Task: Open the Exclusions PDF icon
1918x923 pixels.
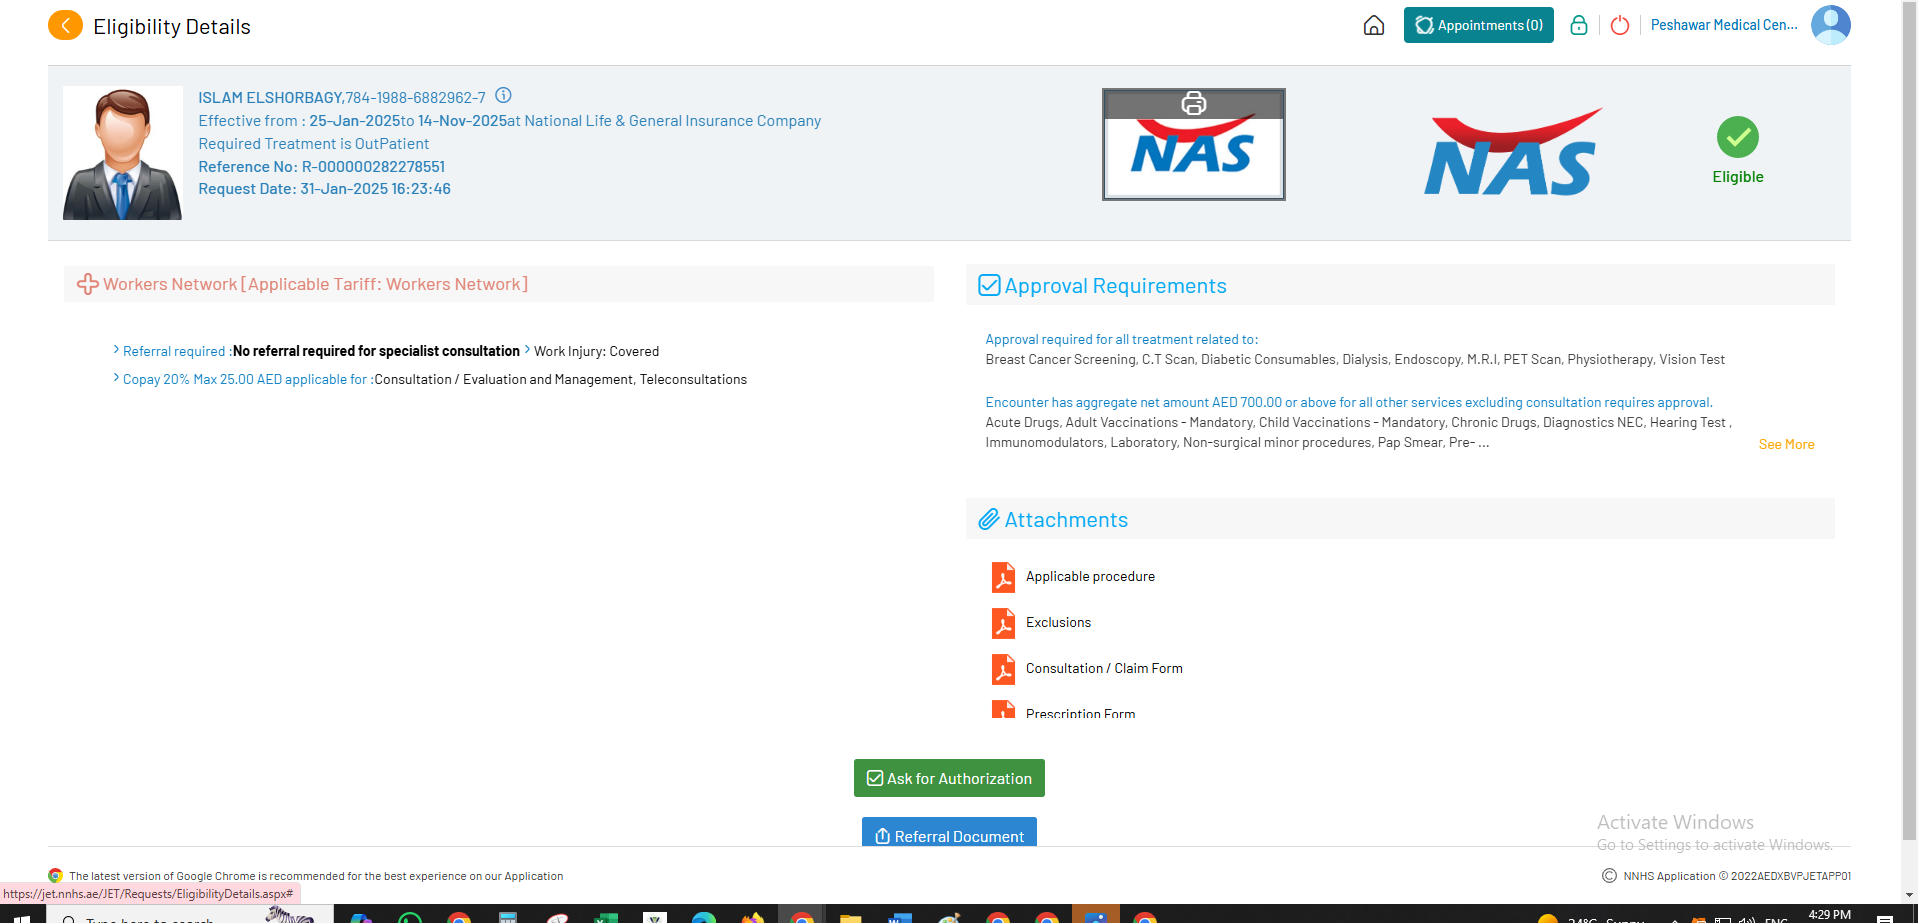Action: pyautogui.click(x=1003, y=623)
